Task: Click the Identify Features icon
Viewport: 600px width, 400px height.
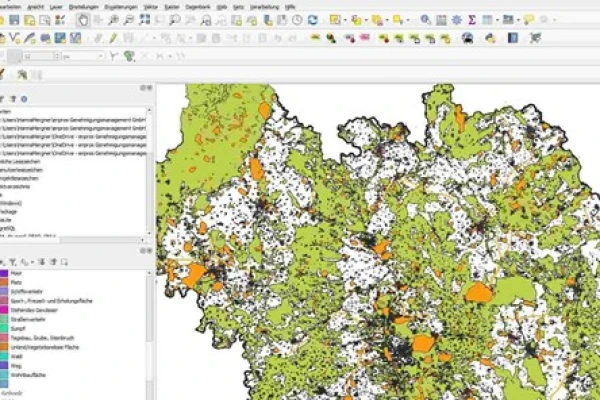Action: click(426, 20)
